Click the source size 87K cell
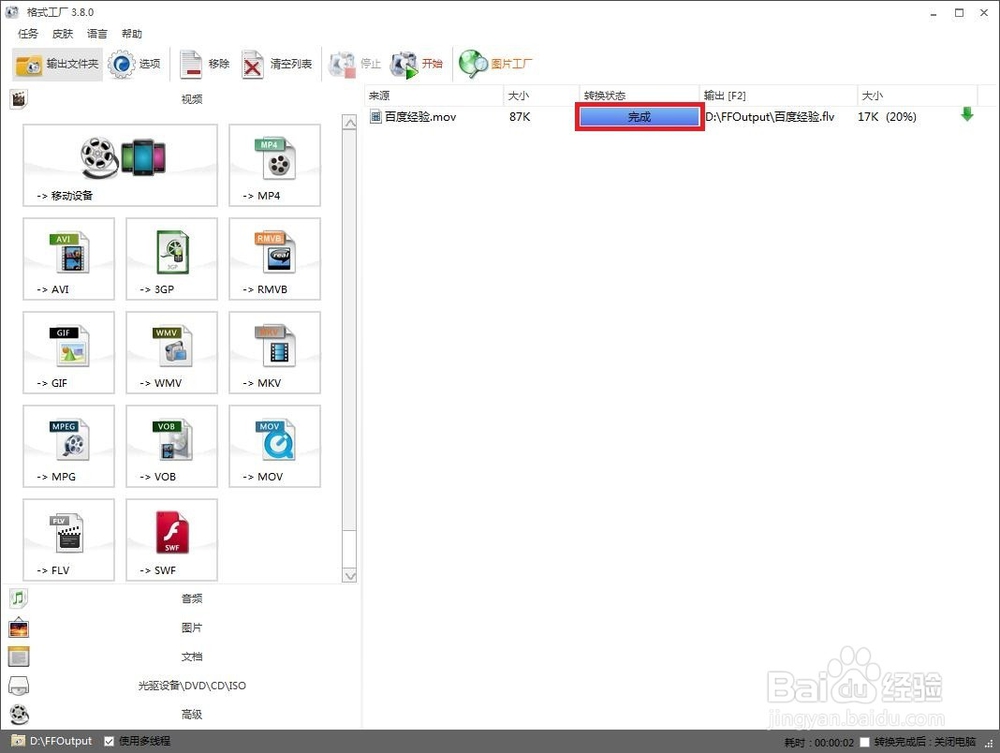The height and width of the screenshot is (753, 1000). pyautogui.click(x=520, y=117)
